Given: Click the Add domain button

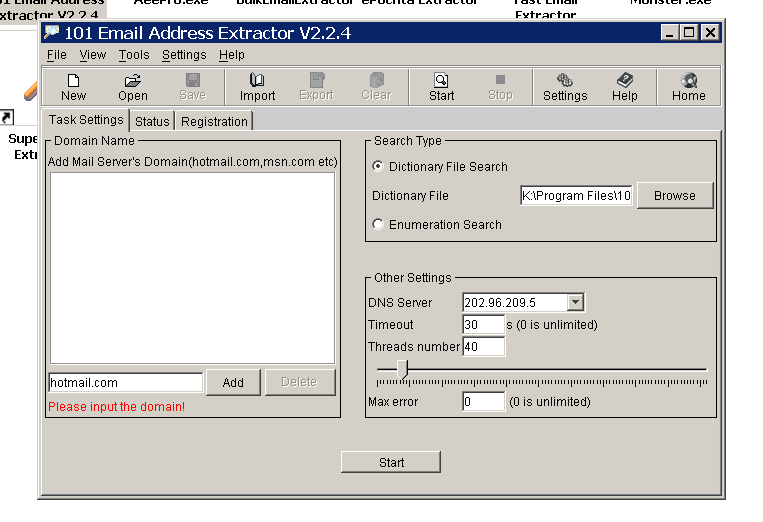Looking at the screenshot, I should tap(233, 382).
